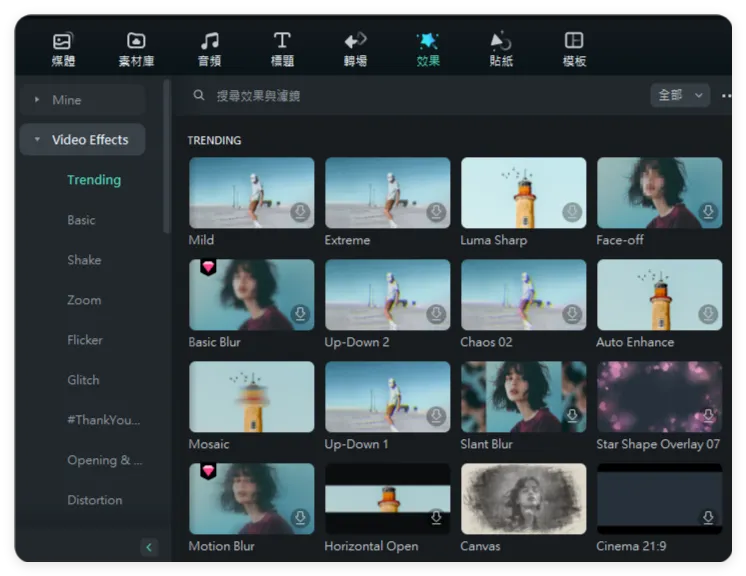The width and height of the screenshot is (746, 576).
Task: Click the Horizontal Open label
Action: [371, 546]
